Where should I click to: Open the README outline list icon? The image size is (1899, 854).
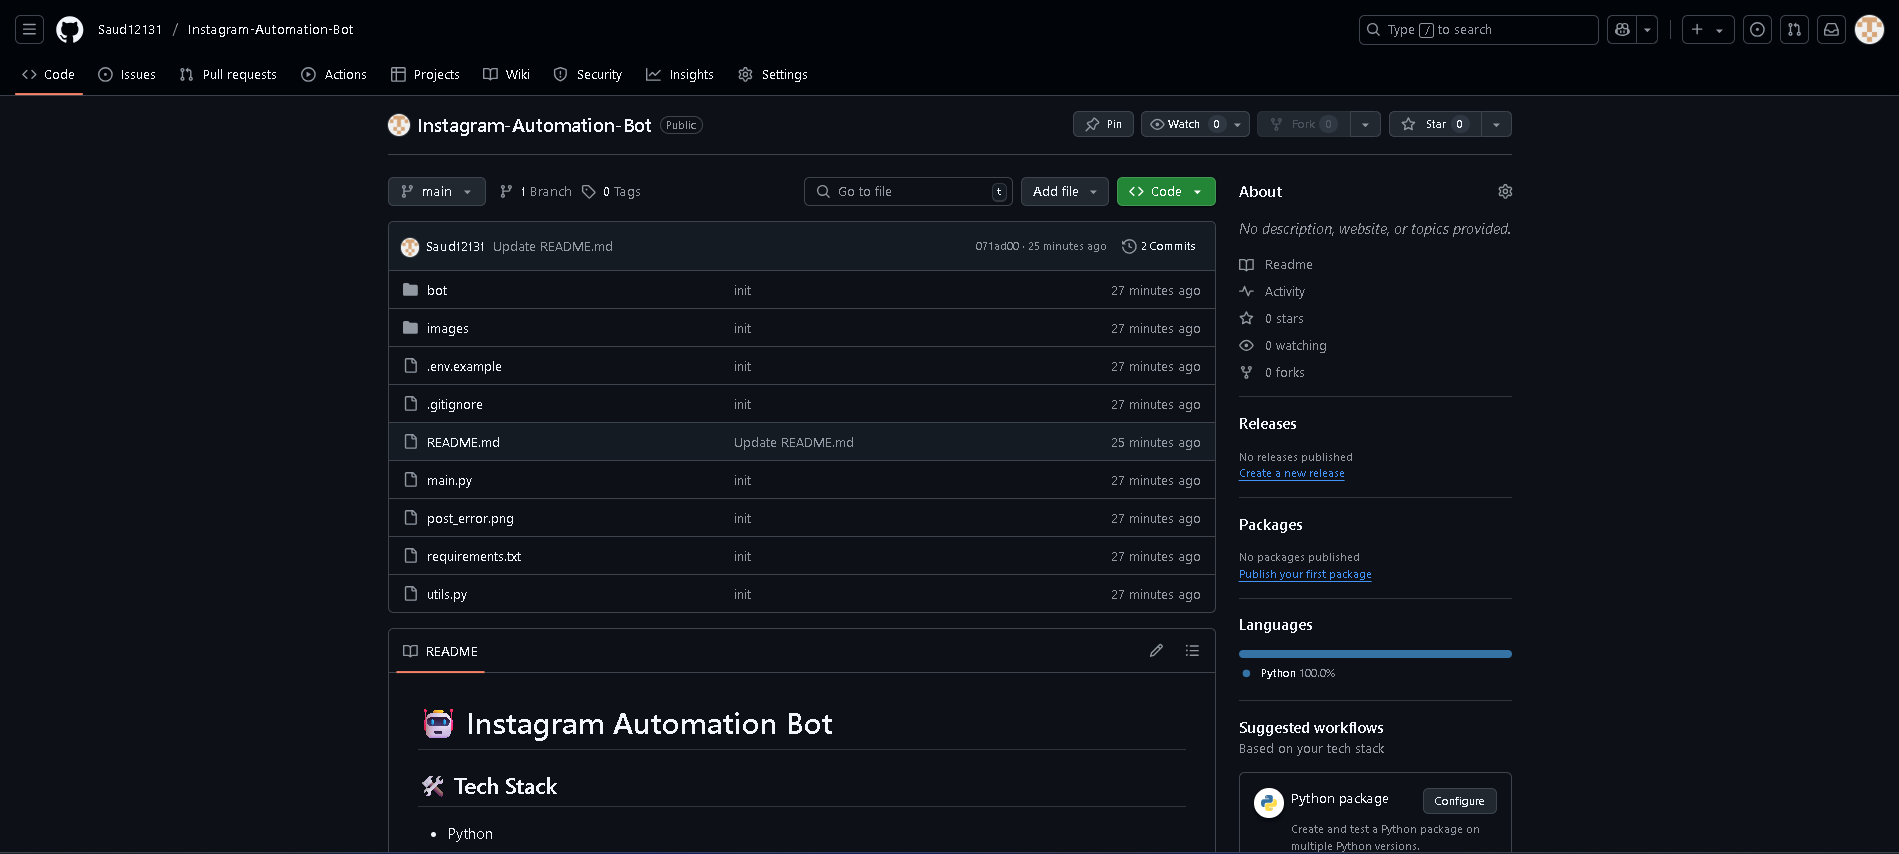(x=1192, y=651)
